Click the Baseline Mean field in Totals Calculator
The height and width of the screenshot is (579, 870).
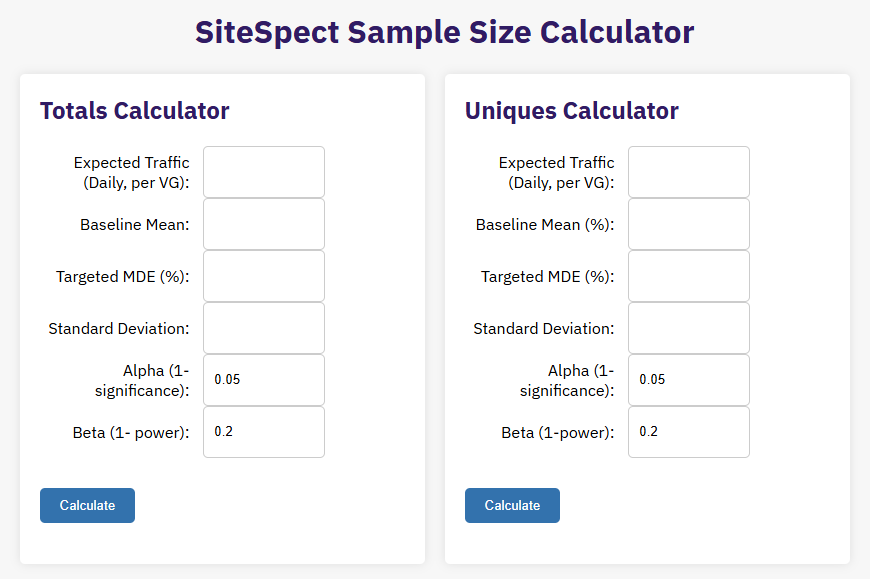263,223
